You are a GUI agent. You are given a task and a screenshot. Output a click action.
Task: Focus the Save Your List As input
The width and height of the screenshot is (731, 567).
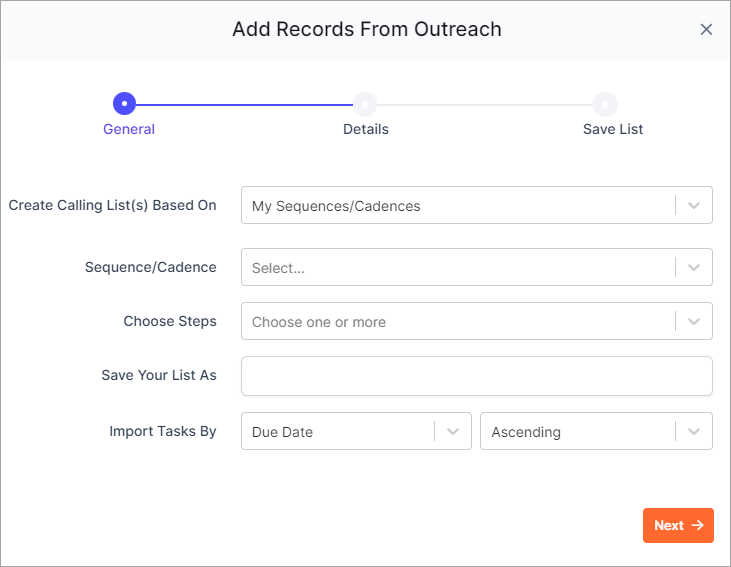476,376
